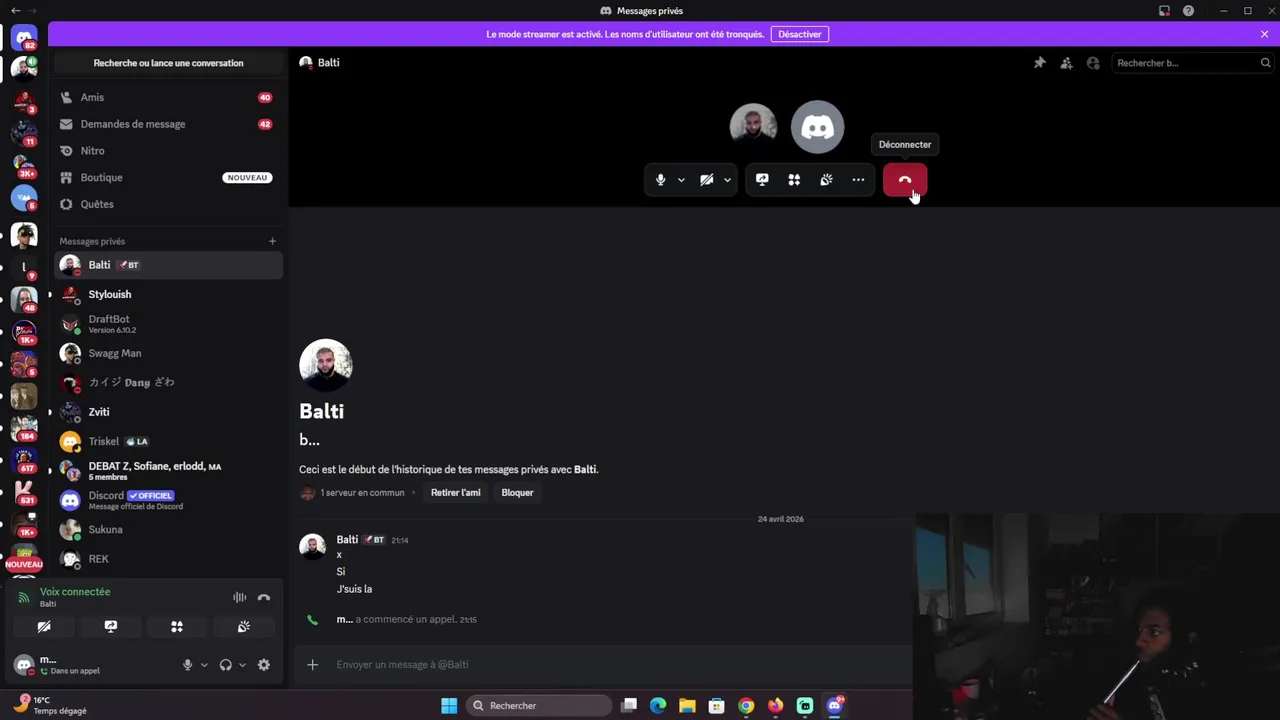Click the Retirer l'ami button

click(x=455, y=492)
